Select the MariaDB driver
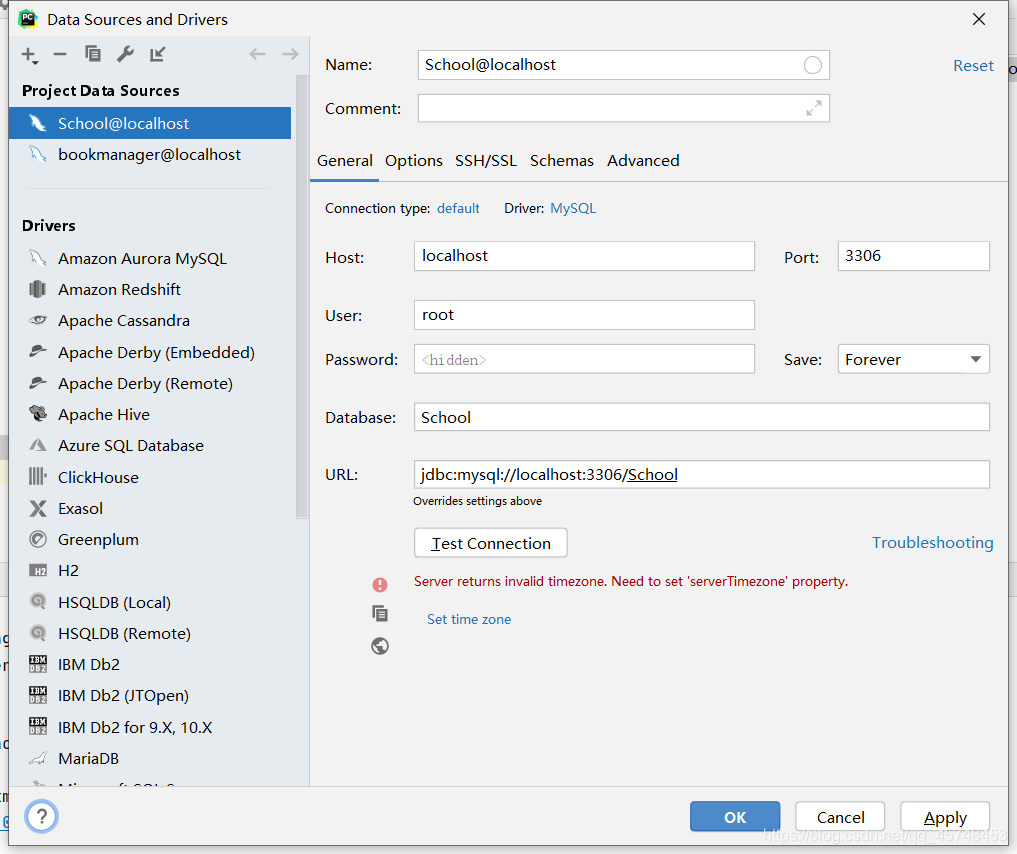 coord(88,759)
